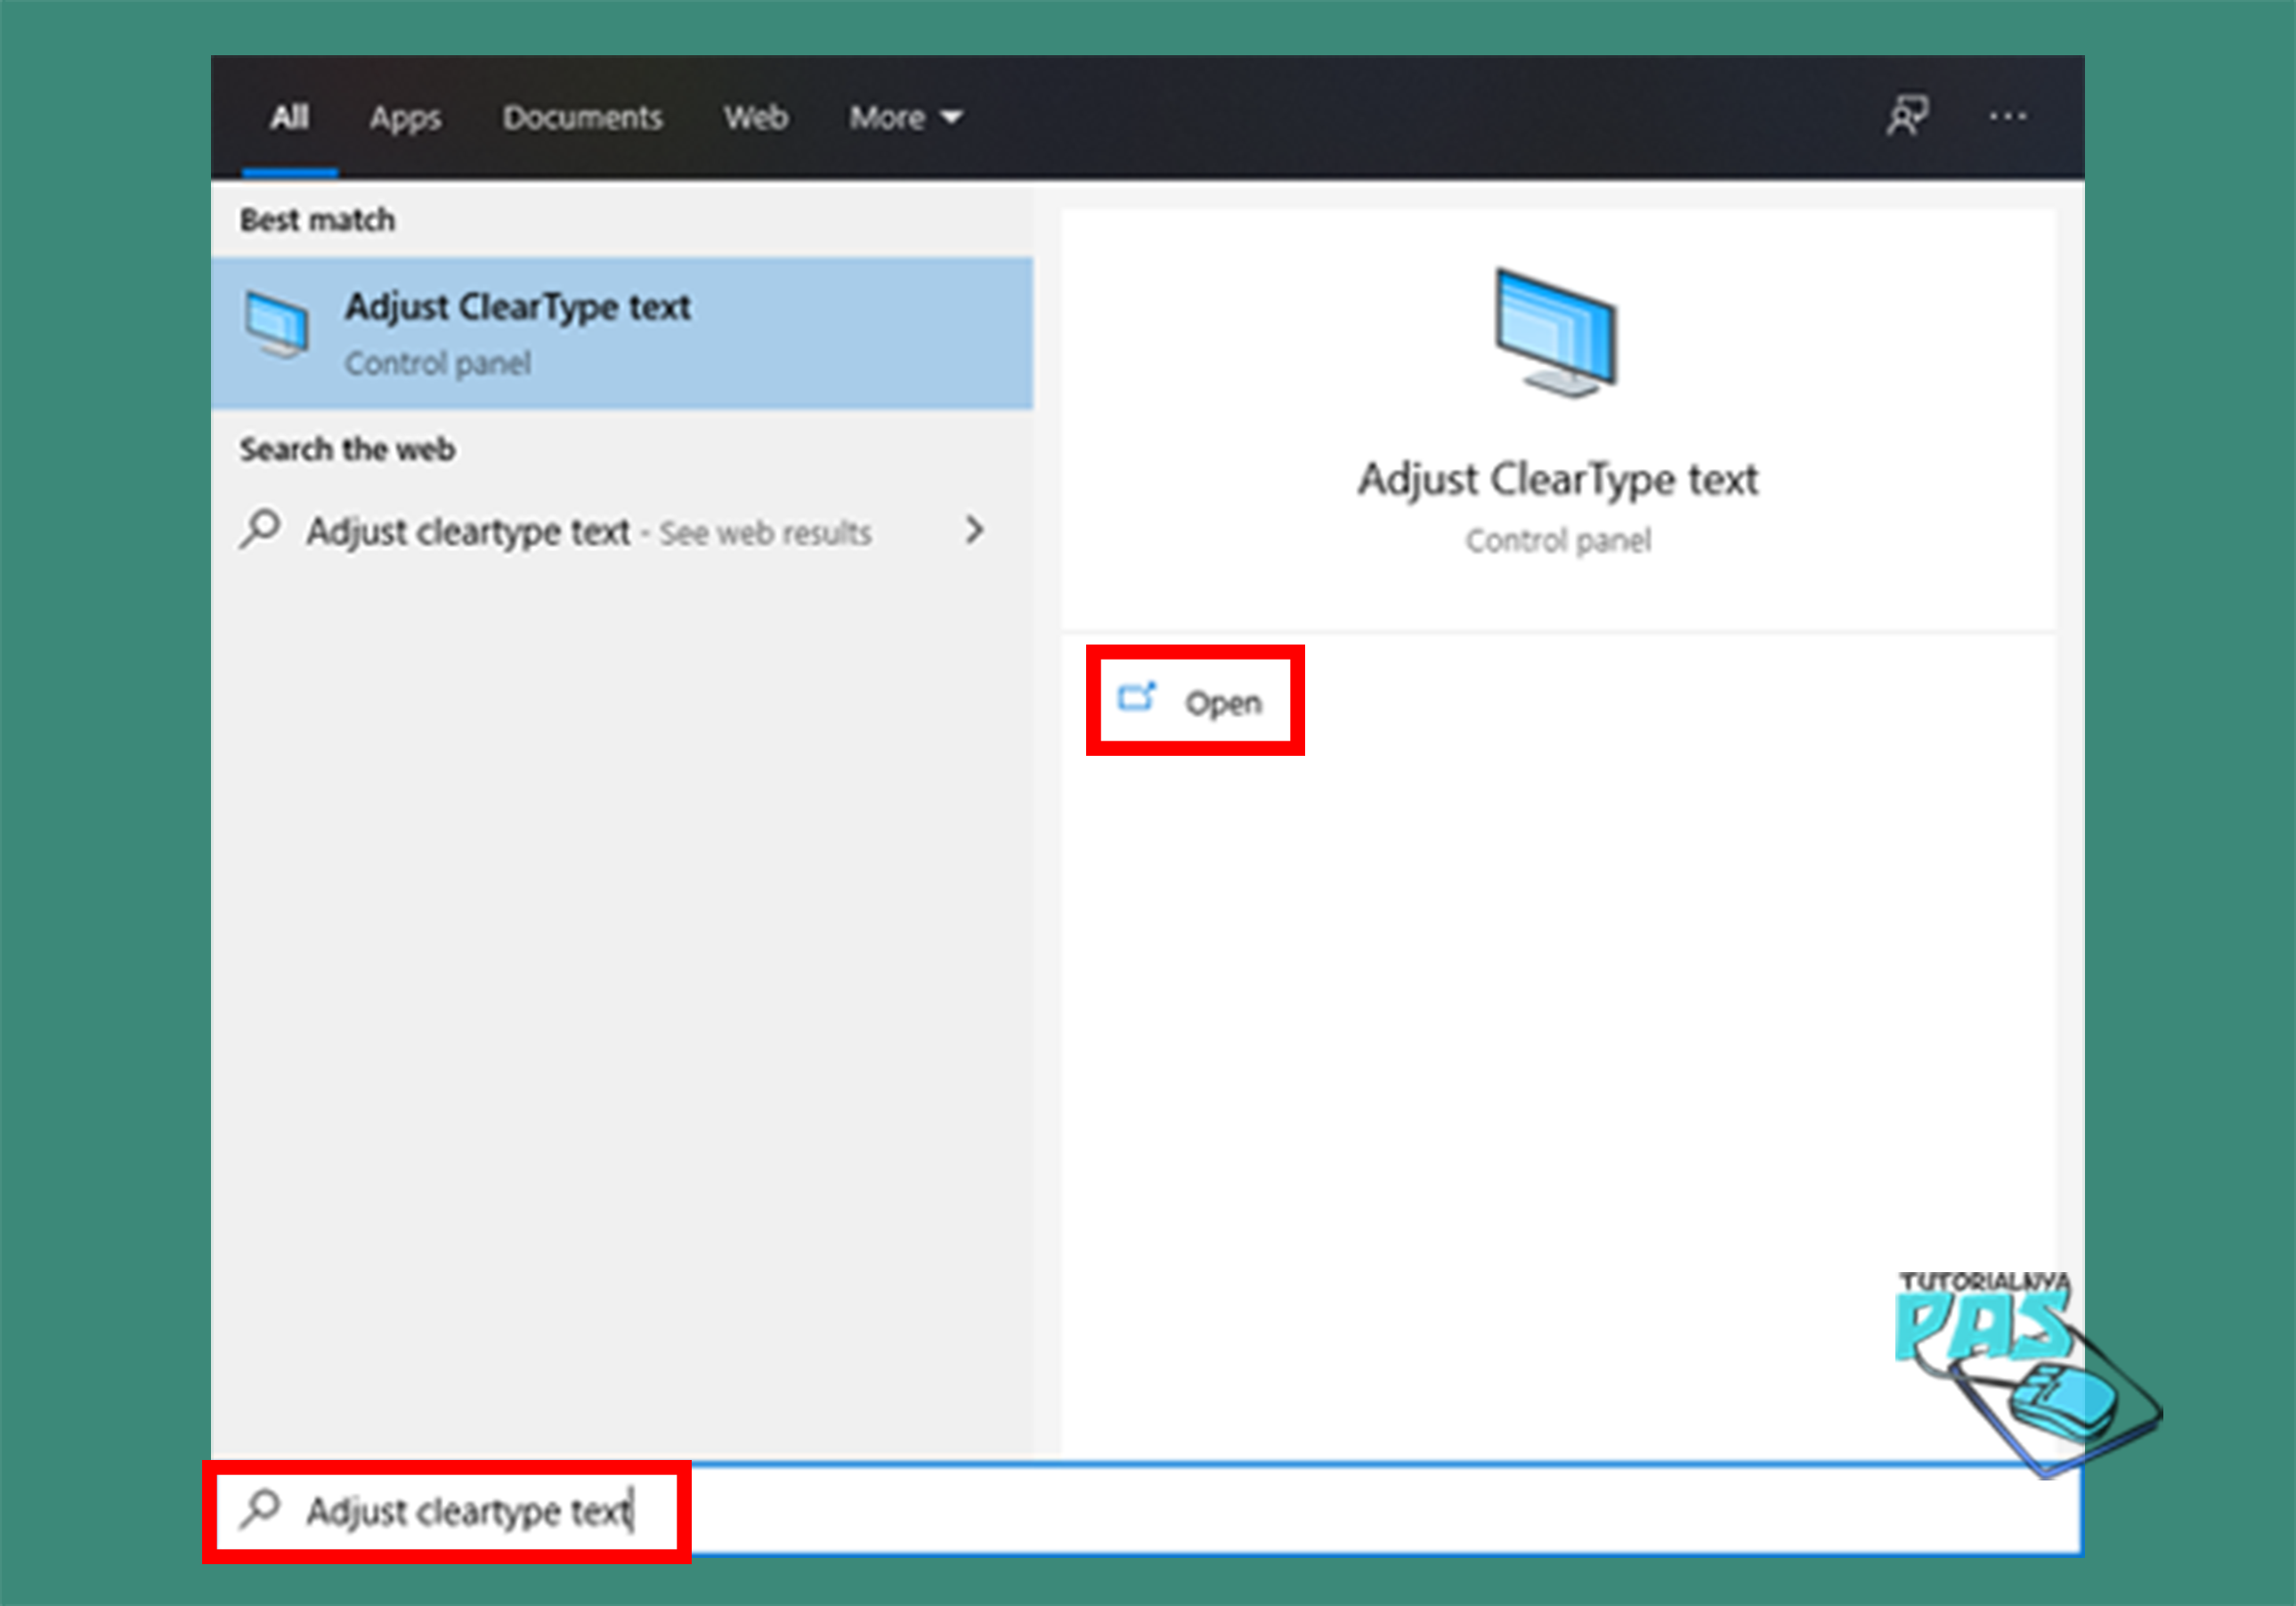Click the feedback person icon in header

[1908, 117]
